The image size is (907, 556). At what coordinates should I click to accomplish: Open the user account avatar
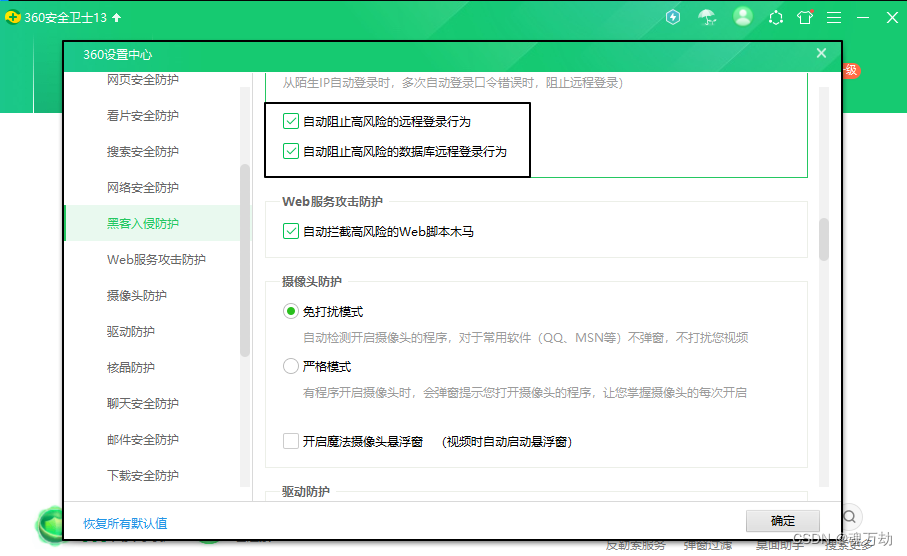coord(743,17)
